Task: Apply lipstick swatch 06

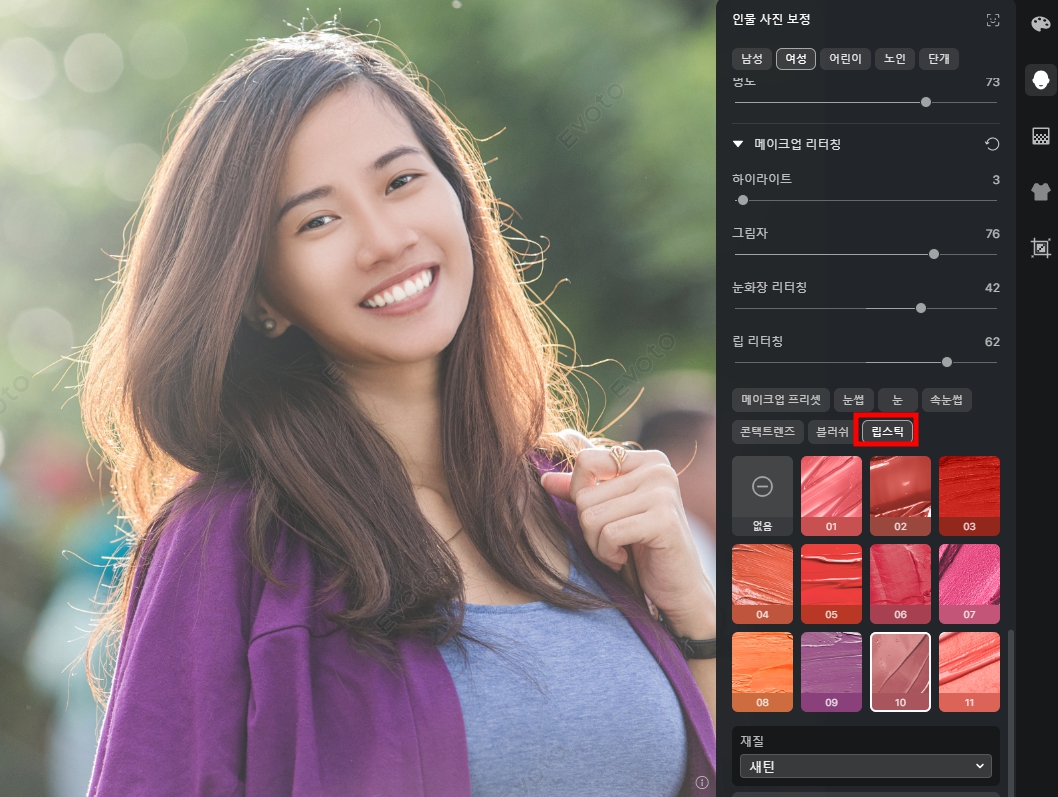Action: tap(900, 584)
